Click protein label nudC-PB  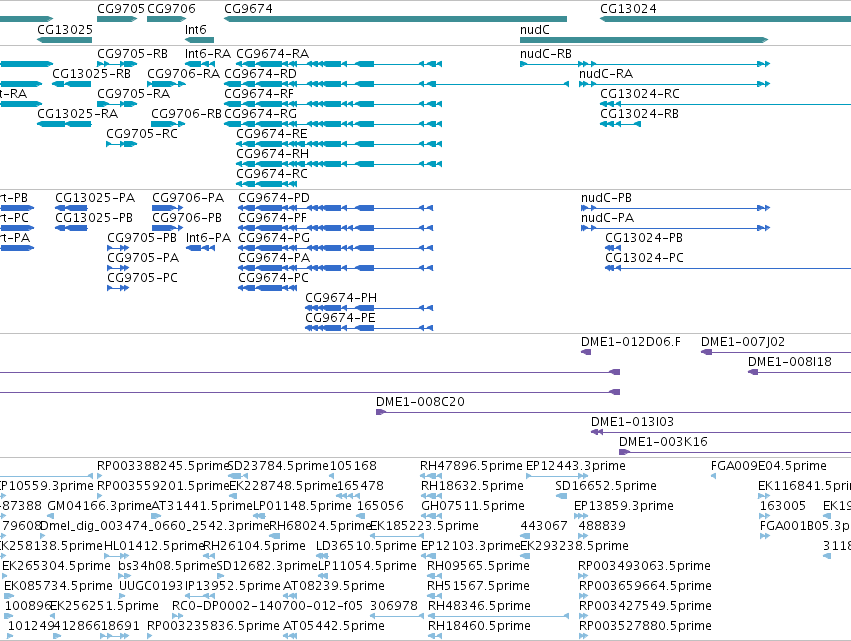pos(606,198)
